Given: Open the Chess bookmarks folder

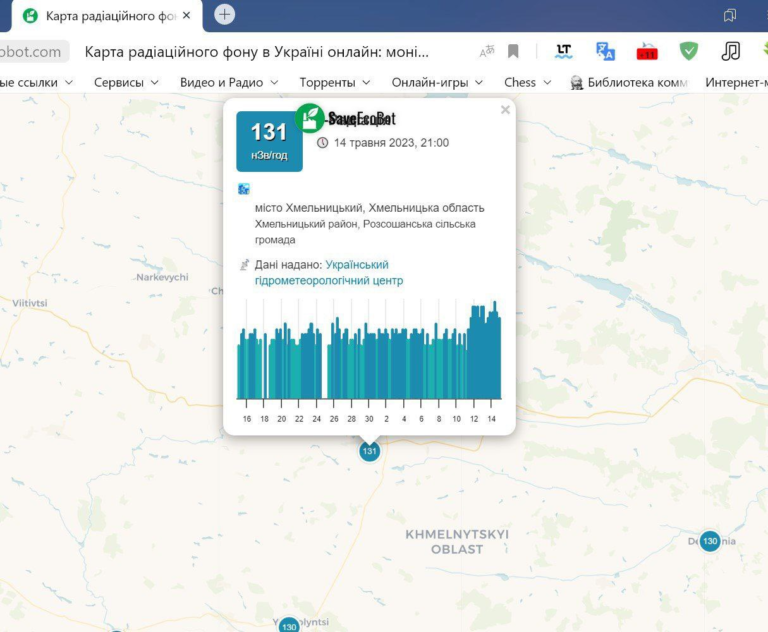Looking at the screenshot, I should click(x=526, y=82).
